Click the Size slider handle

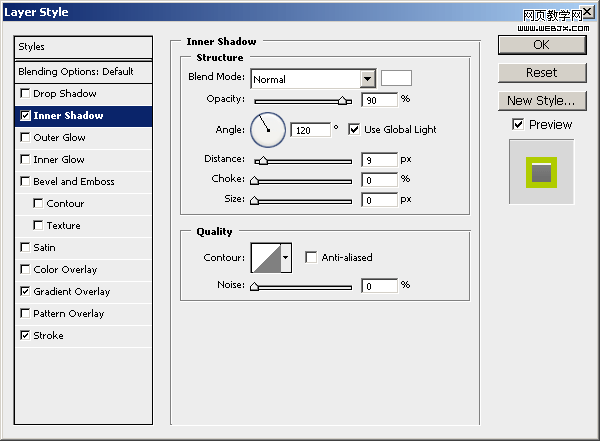(x=254, y=201)
